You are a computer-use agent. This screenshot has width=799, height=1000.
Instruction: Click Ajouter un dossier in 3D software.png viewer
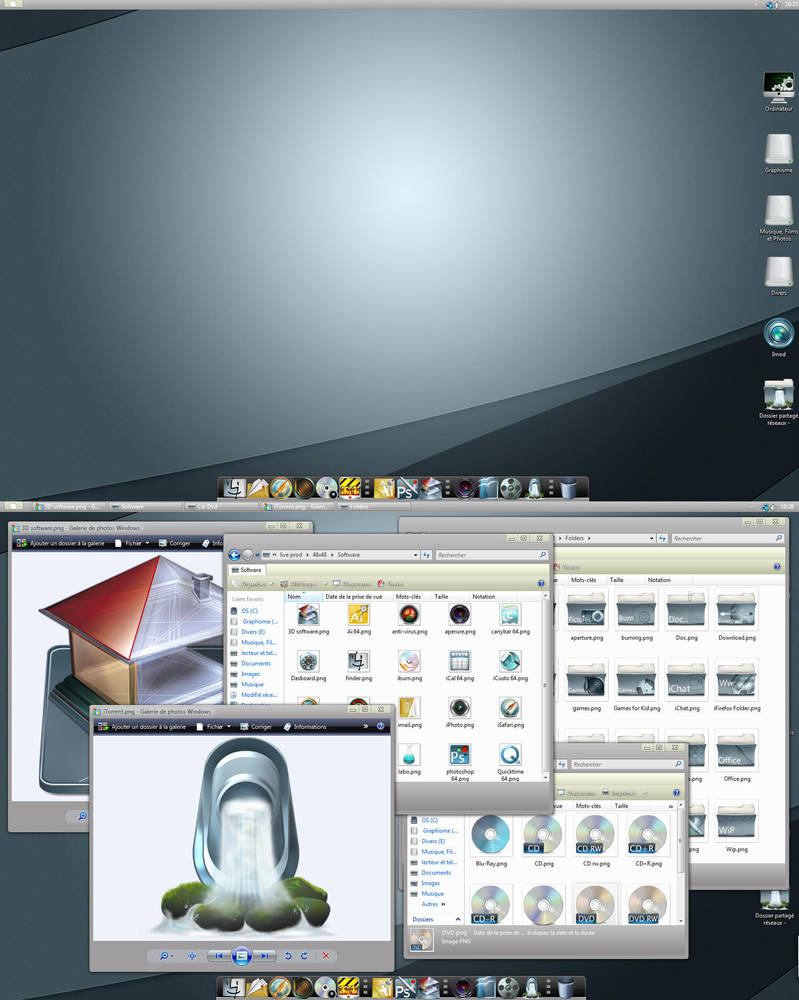click(x=61, y=543)
